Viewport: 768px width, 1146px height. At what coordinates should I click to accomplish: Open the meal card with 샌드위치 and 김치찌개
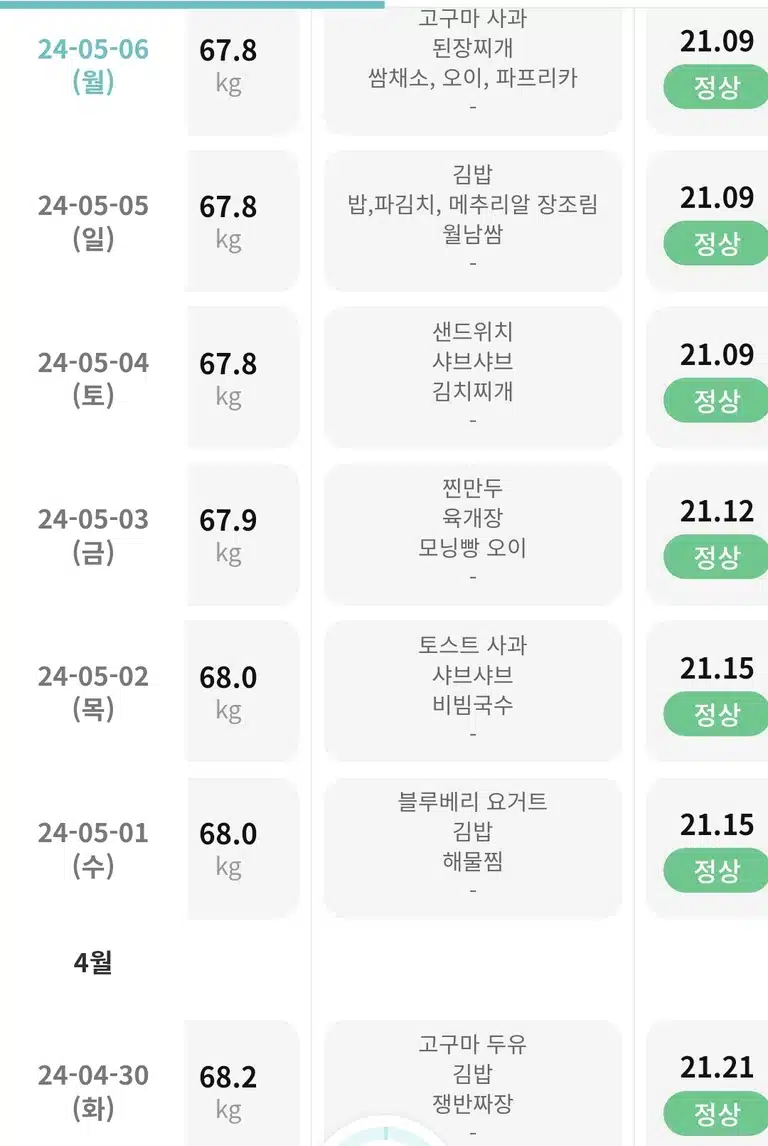(x=473, y=378)
